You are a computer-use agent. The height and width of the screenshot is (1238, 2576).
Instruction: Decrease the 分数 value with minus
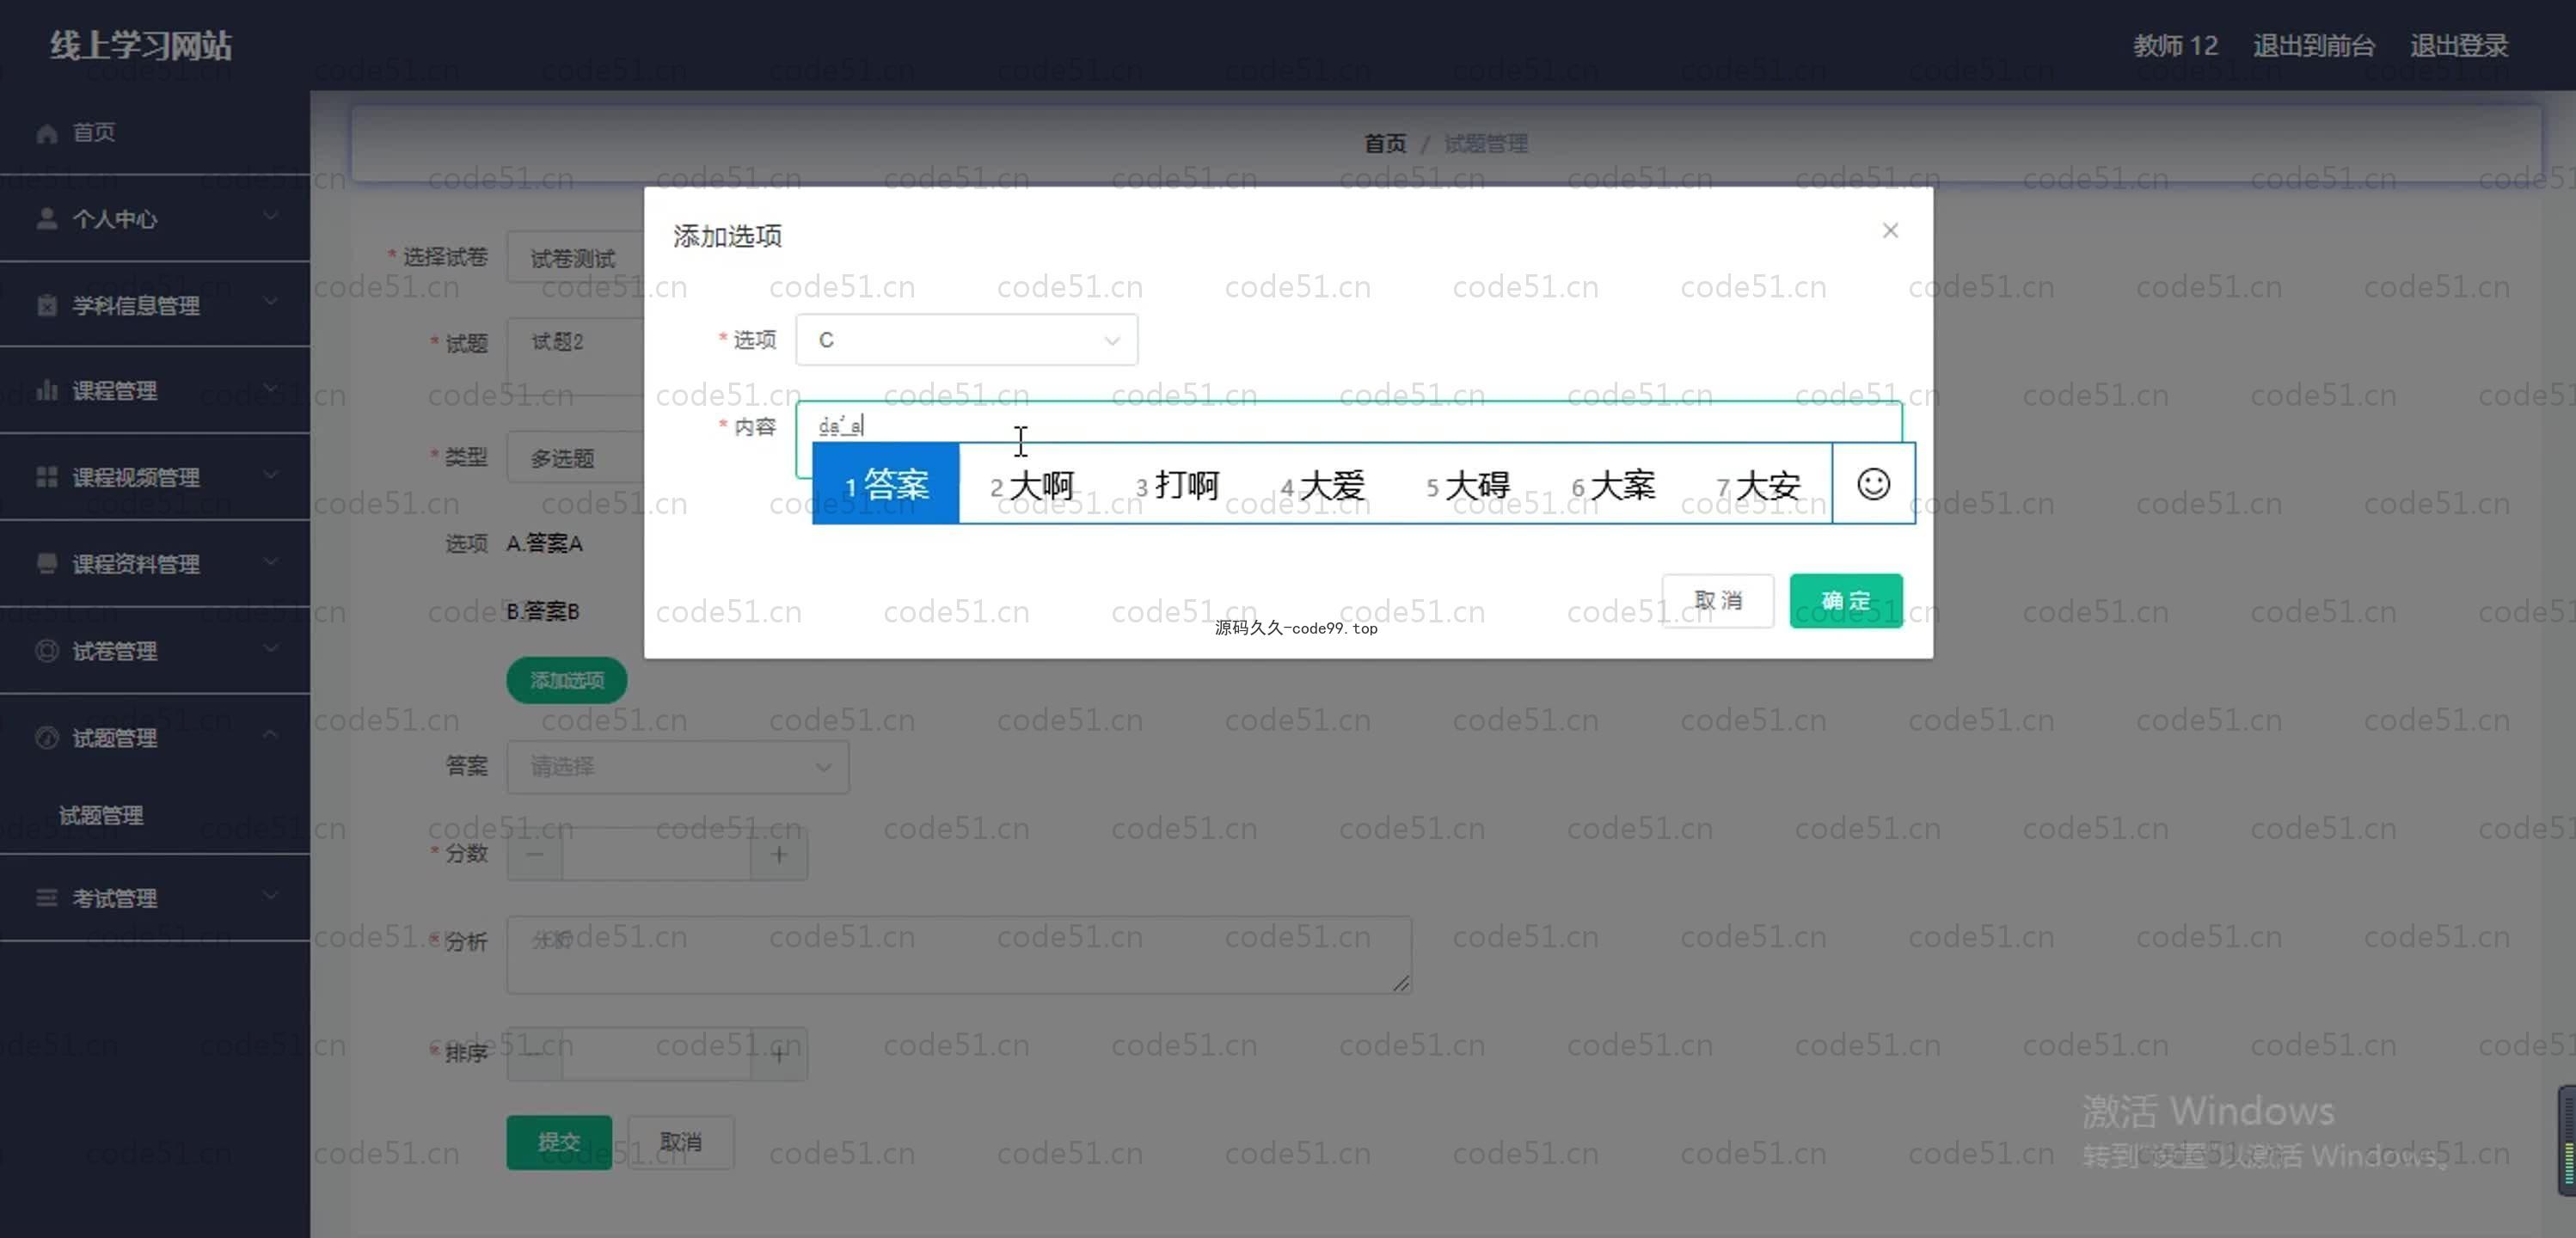pyautogui.click(x=534, y=855)
